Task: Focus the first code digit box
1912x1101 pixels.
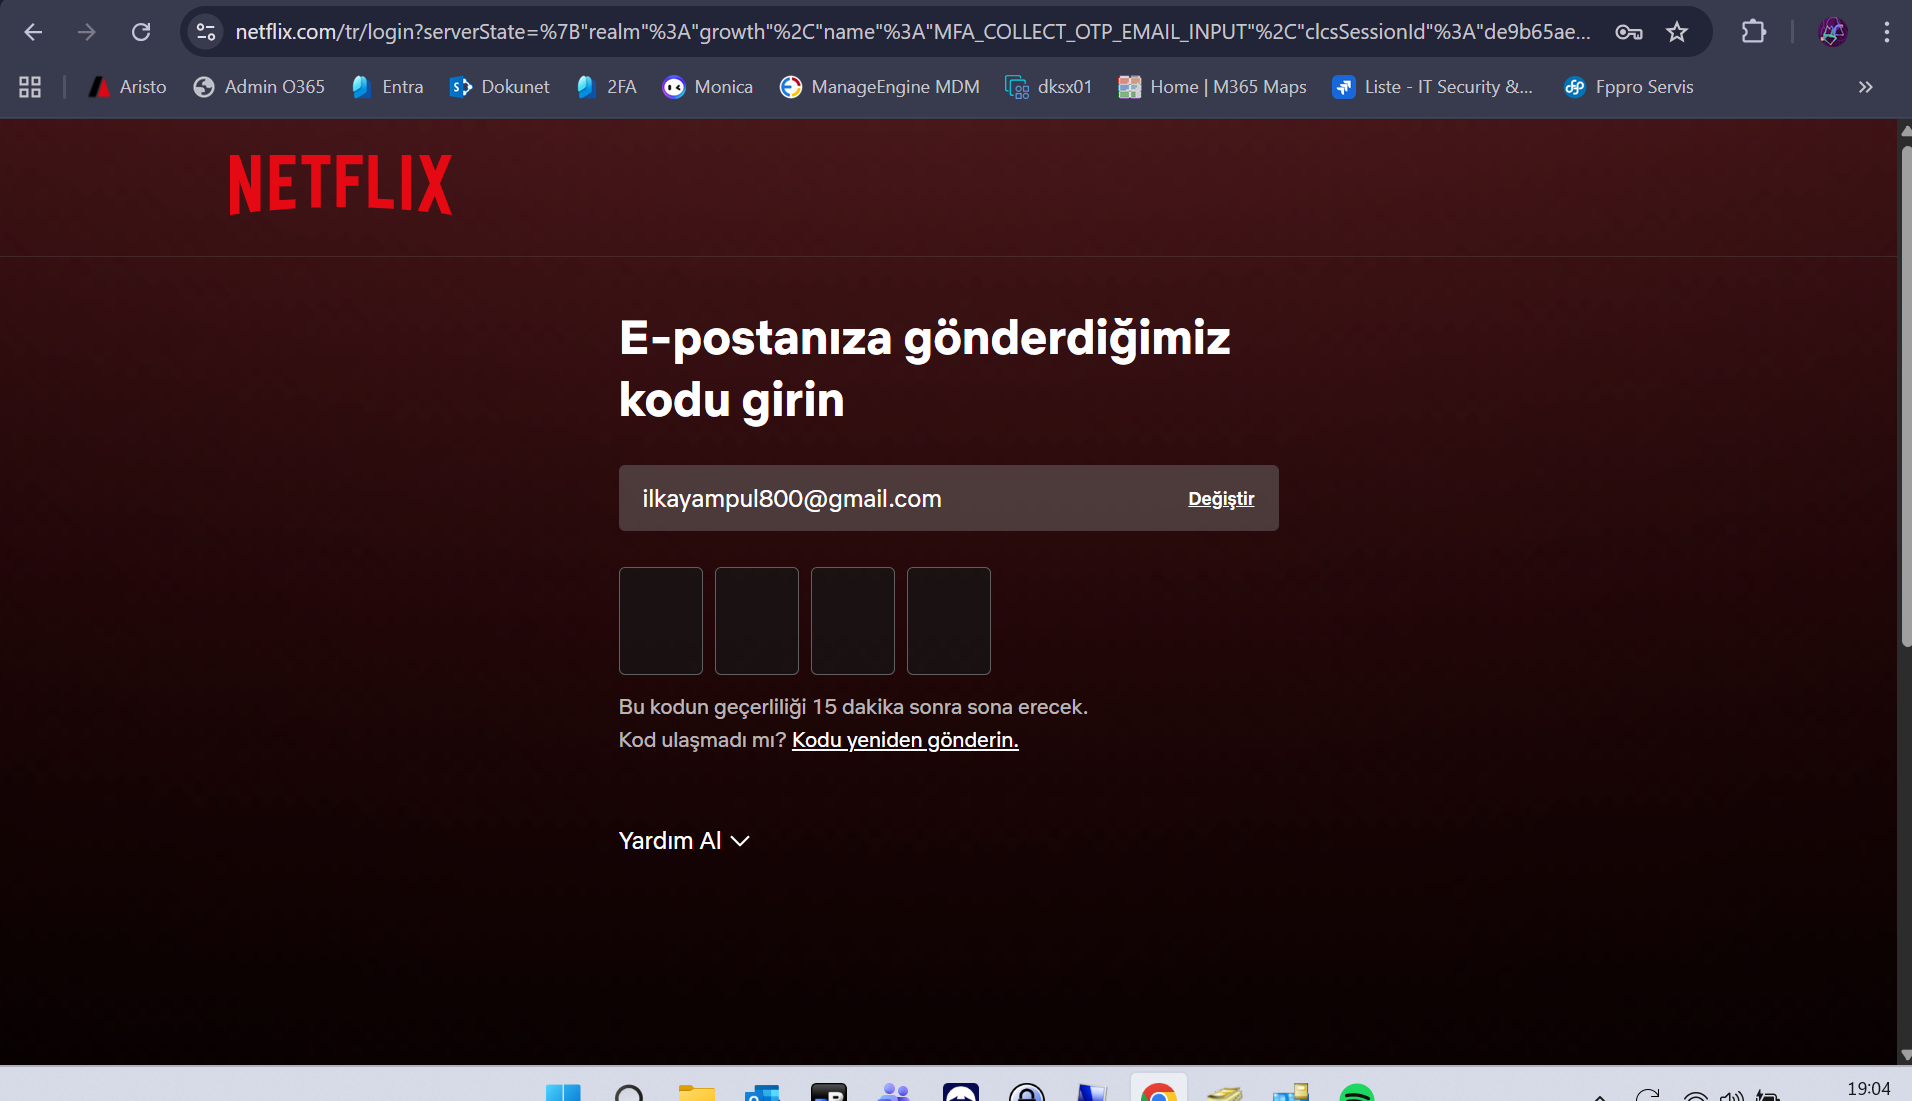Action: click(661, 621)
